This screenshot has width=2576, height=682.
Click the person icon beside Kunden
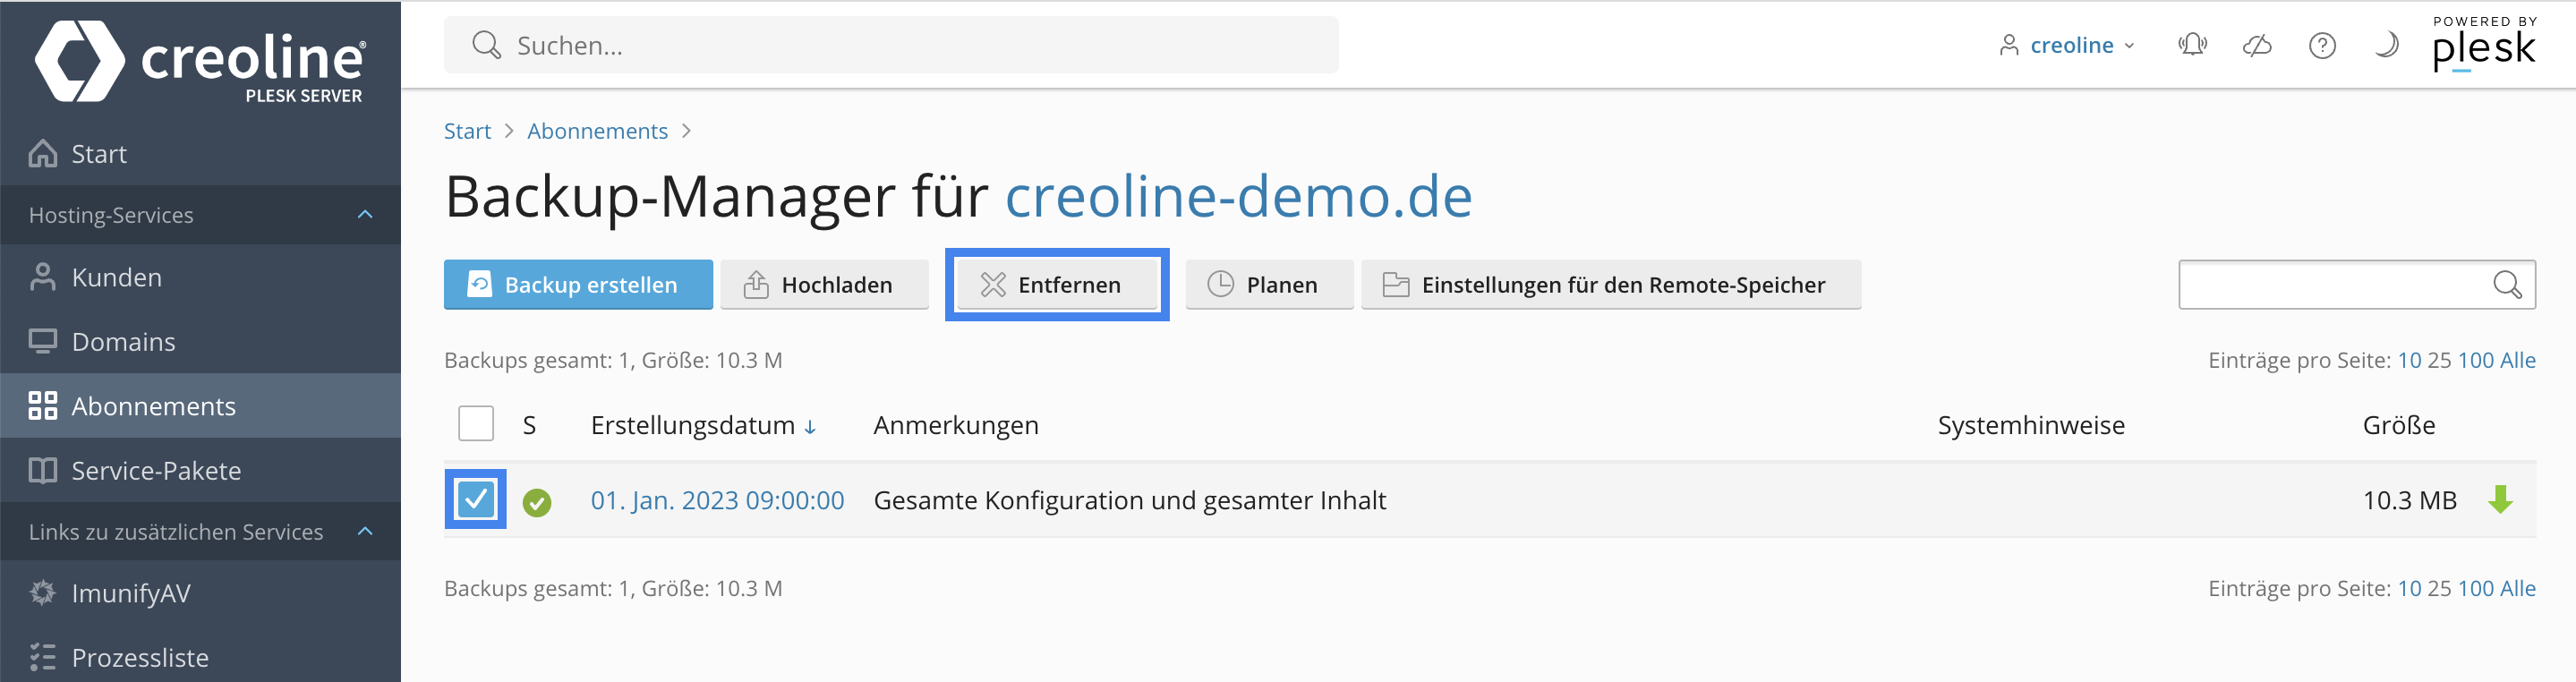(x=43, y=277)
